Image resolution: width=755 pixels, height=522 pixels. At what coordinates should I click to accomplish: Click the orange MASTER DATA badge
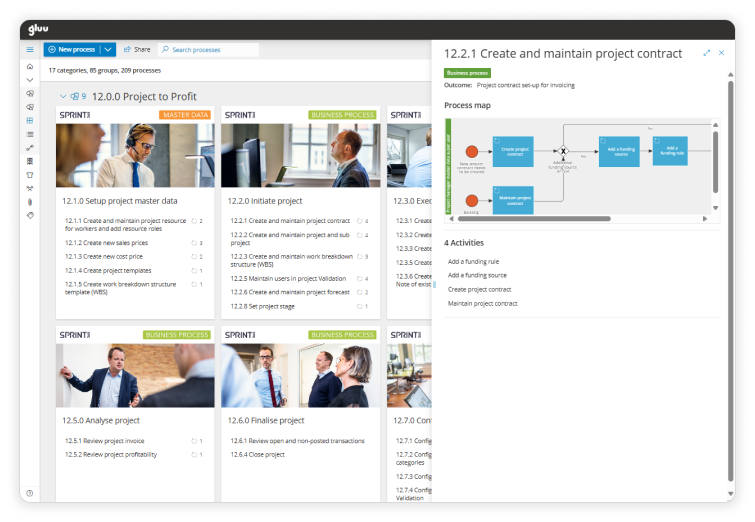point(185,115)
